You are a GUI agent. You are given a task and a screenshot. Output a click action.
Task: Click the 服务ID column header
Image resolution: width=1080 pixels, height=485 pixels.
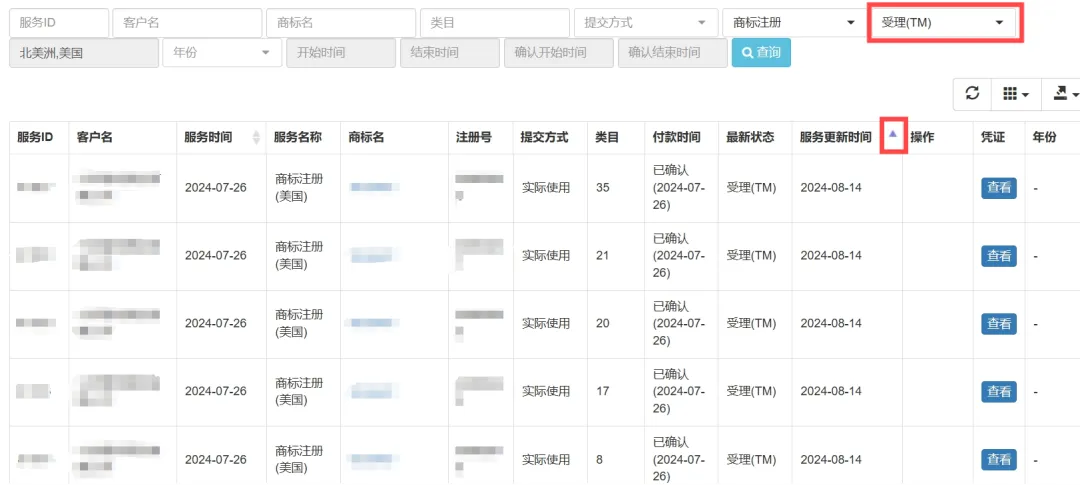pos(35,137)
